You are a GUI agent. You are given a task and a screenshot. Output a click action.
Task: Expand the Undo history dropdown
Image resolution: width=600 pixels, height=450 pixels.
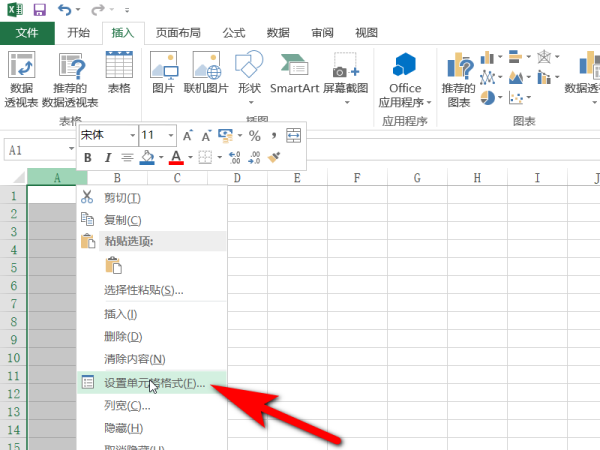[78, 10]
